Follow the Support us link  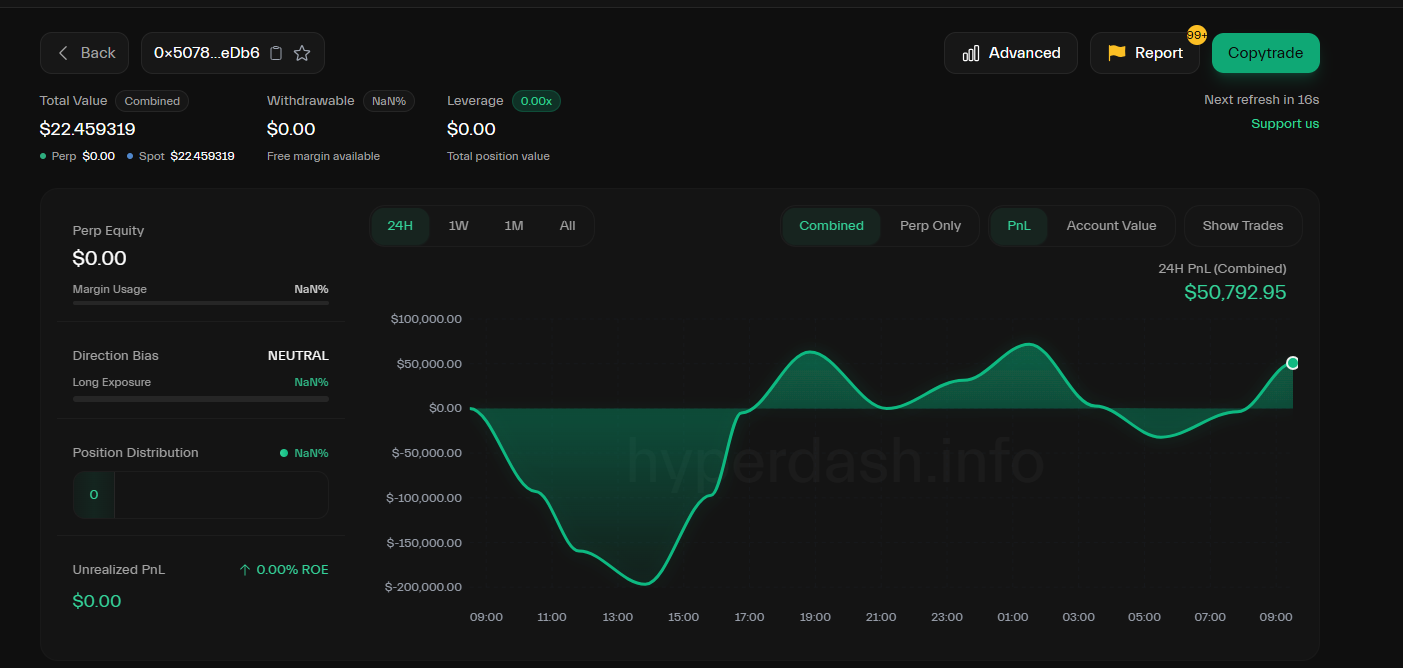coord(1285,124)
